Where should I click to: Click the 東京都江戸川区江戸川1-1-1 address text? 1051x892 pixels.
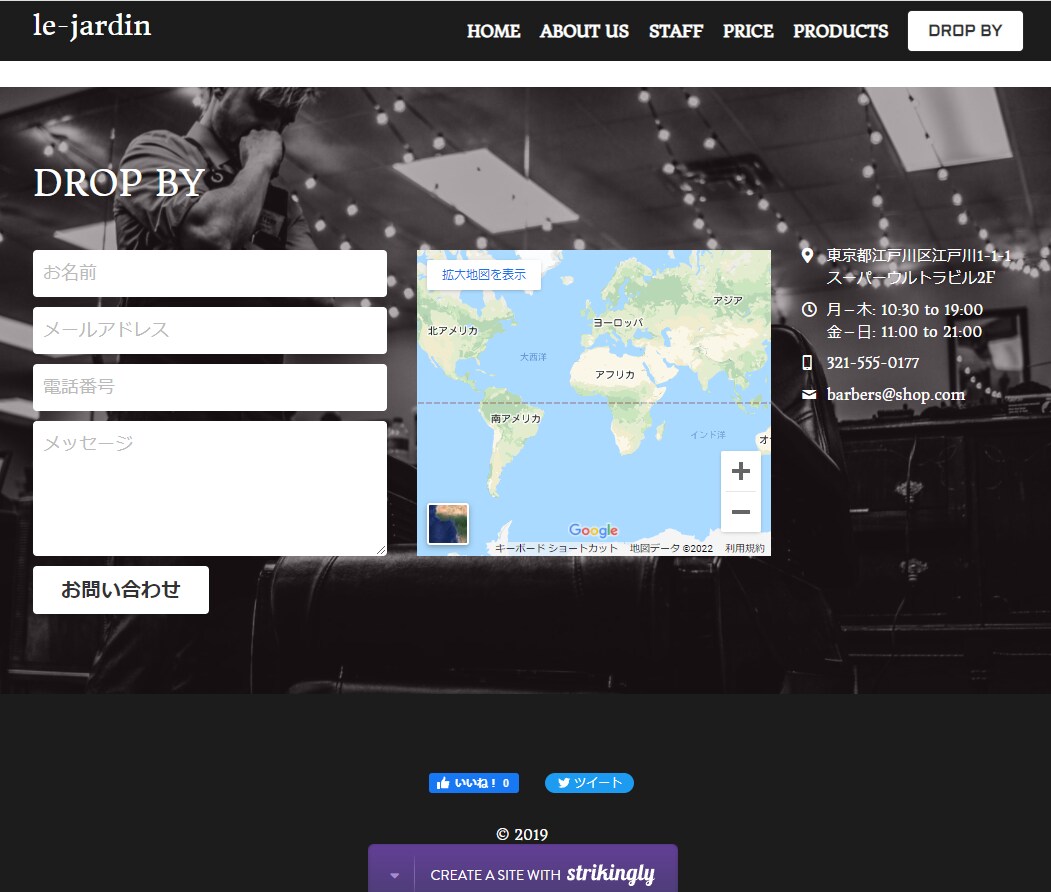click(x=918, y=255)
